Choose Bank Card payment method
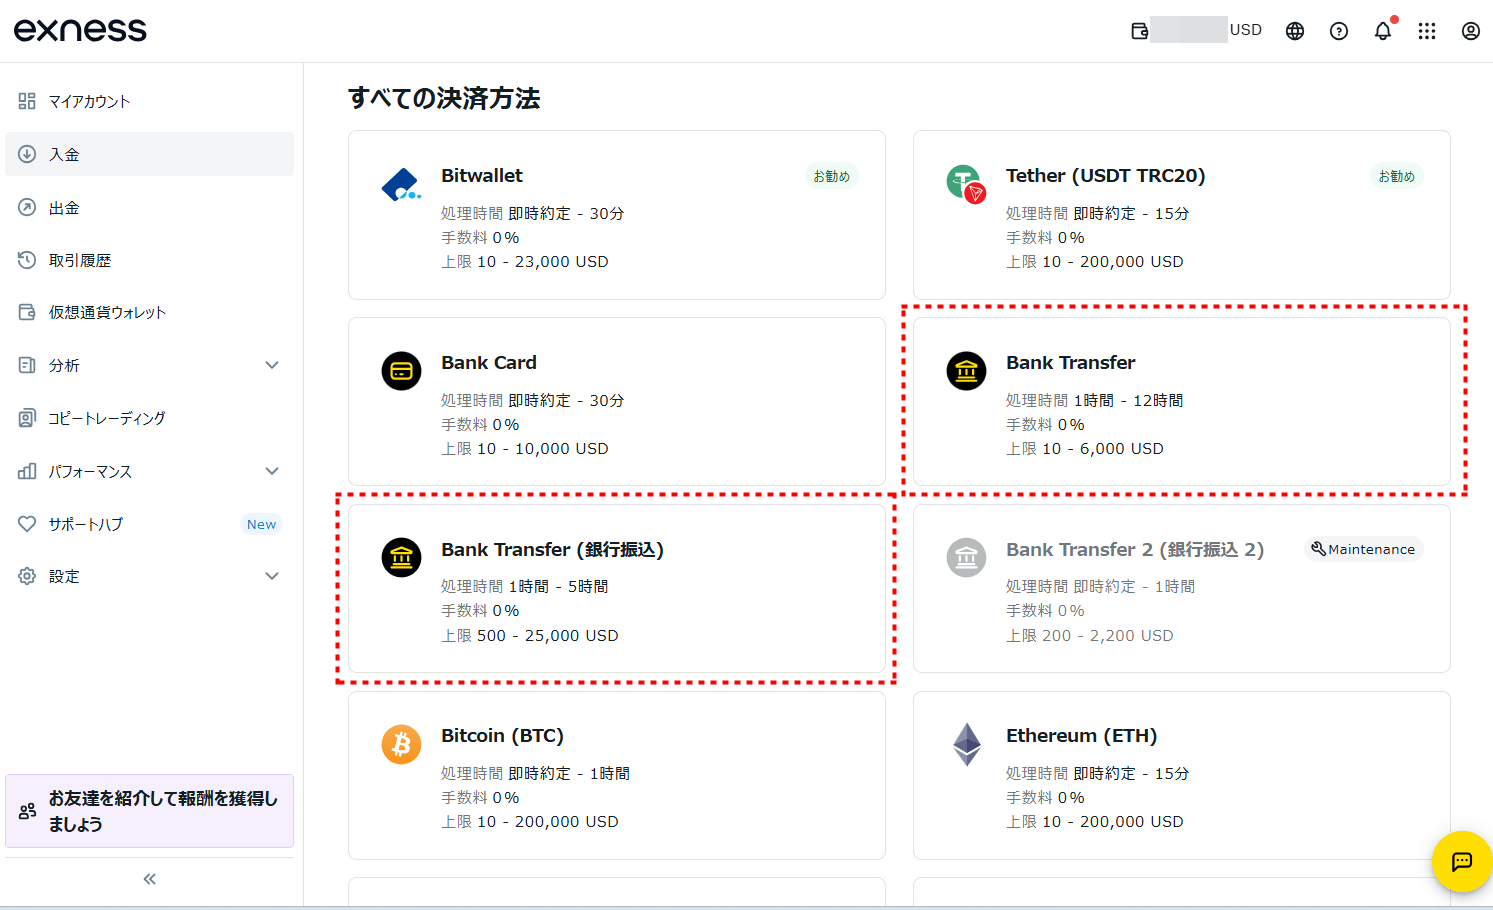 tap(617, 402)
